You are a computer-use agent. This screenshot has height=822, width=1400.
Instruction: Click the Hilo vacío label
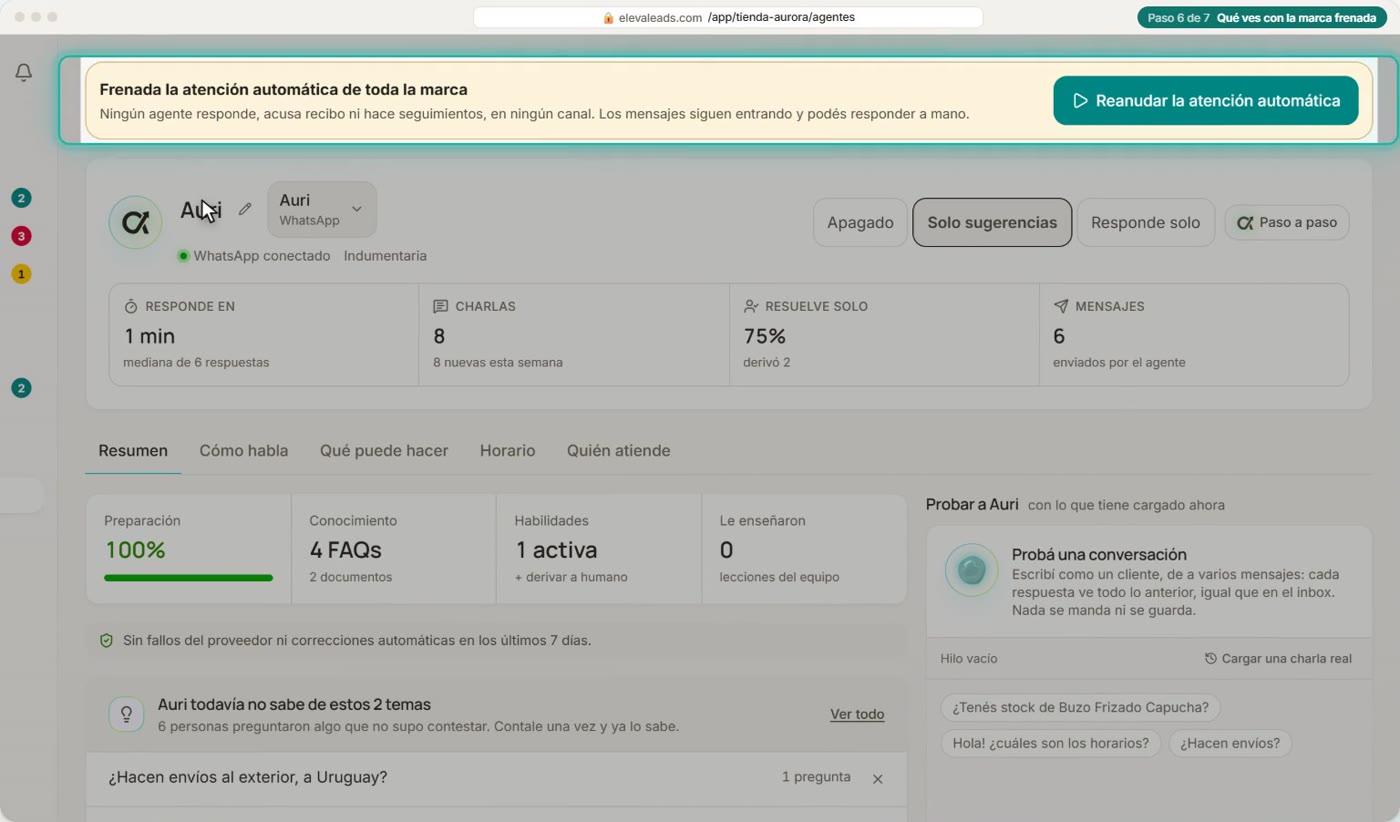[969, 659]
